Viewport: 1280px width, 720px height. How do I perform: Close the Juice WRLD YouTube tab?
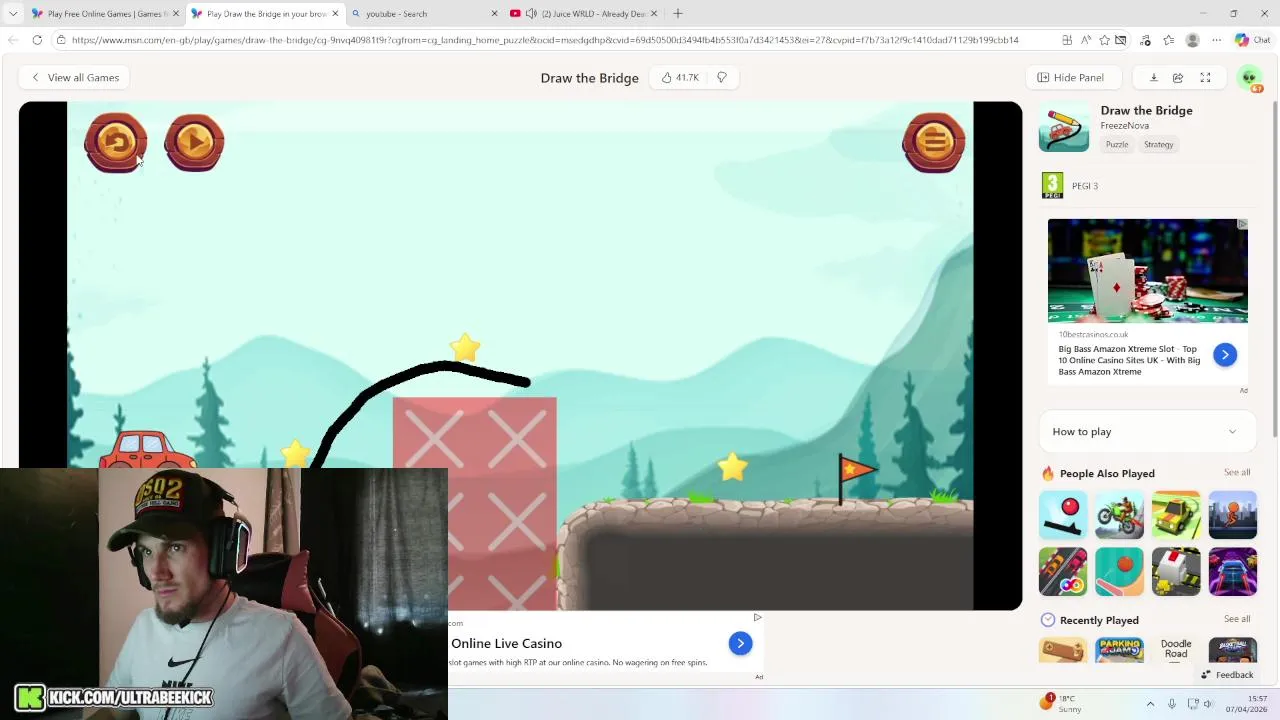pos(654,14)
